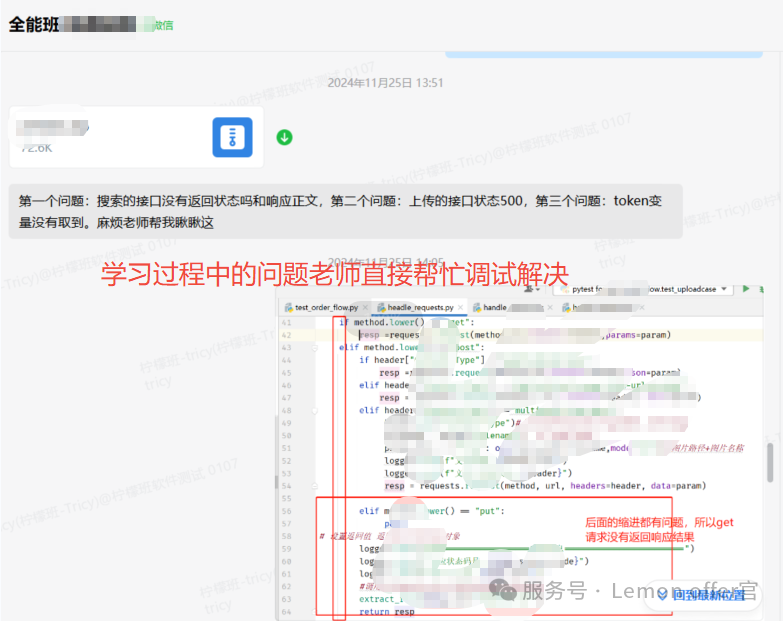This screenshot has height=621, width=783.
Task: Open the received zip file message card
Action: [x=136, y=137]
